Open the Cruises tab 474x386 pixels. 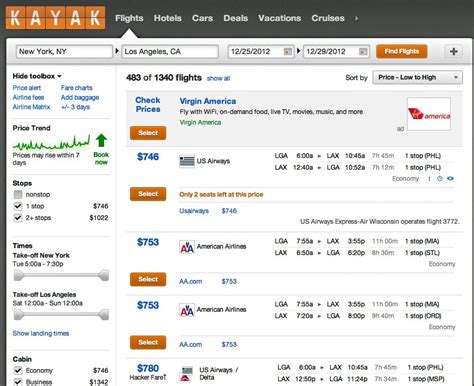[x=328, y=18]
